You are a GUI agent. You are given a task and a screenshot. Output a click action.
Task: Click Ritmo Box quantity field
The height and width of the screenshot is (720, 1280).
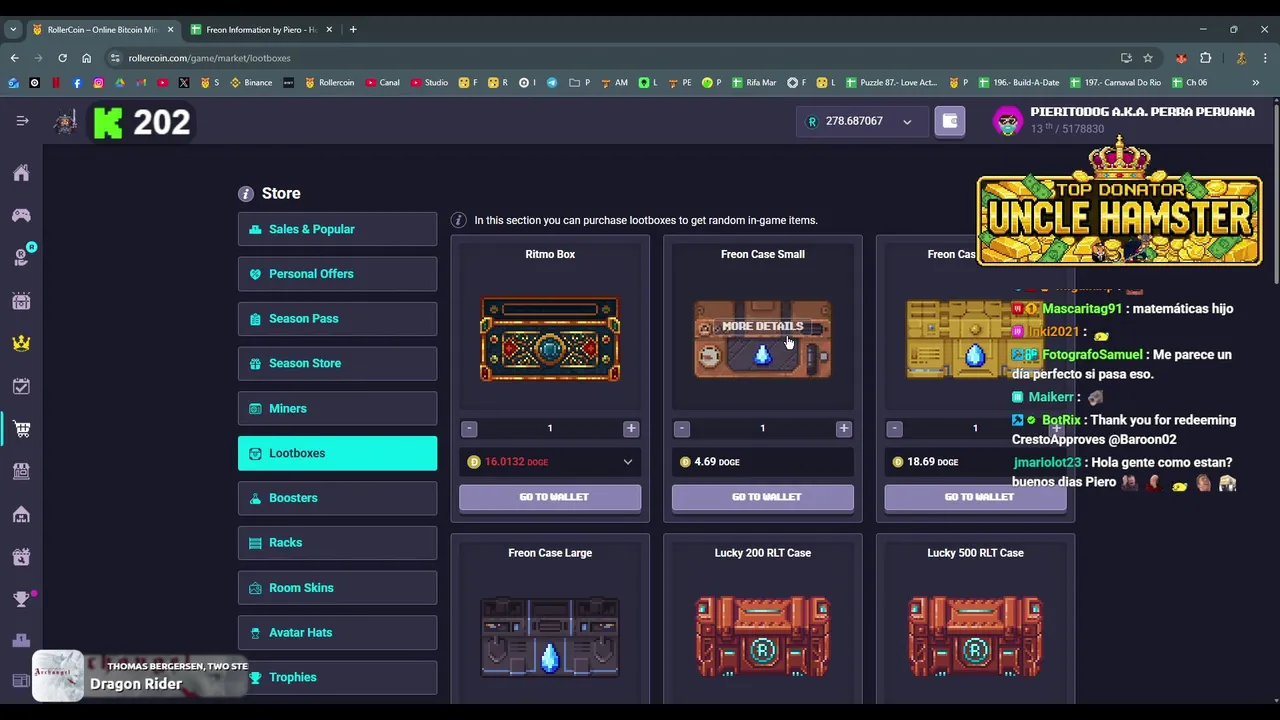[x=550, y=429]
